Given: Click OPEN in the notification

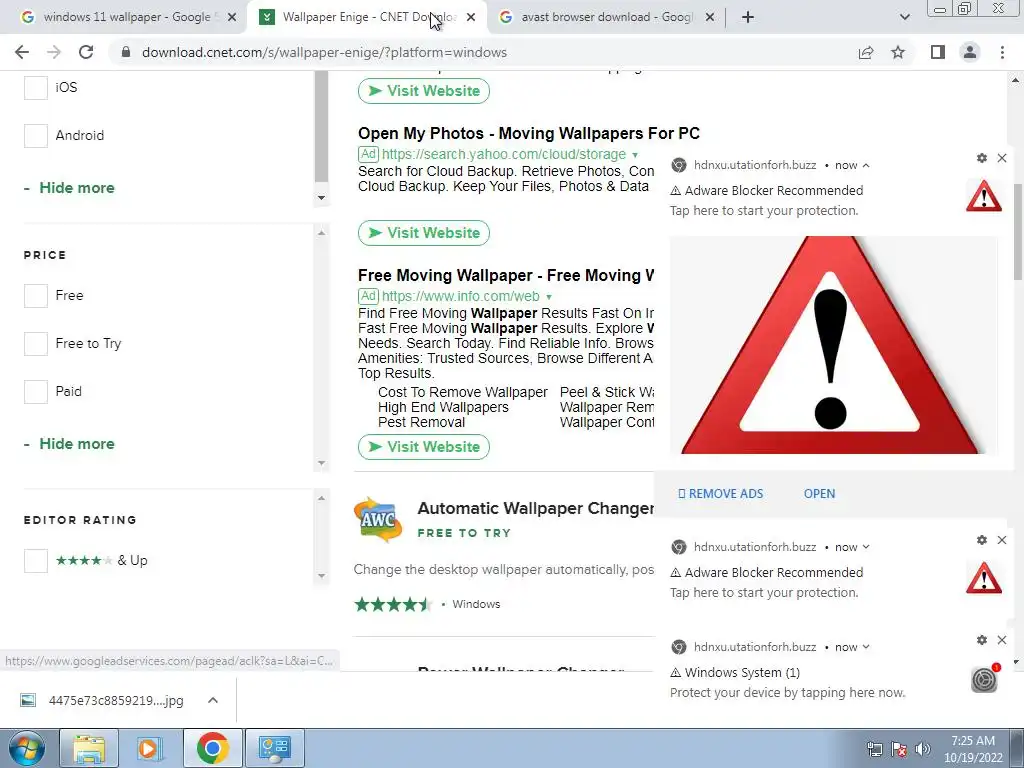Looking at the screenshot, I should click(819, 494).
